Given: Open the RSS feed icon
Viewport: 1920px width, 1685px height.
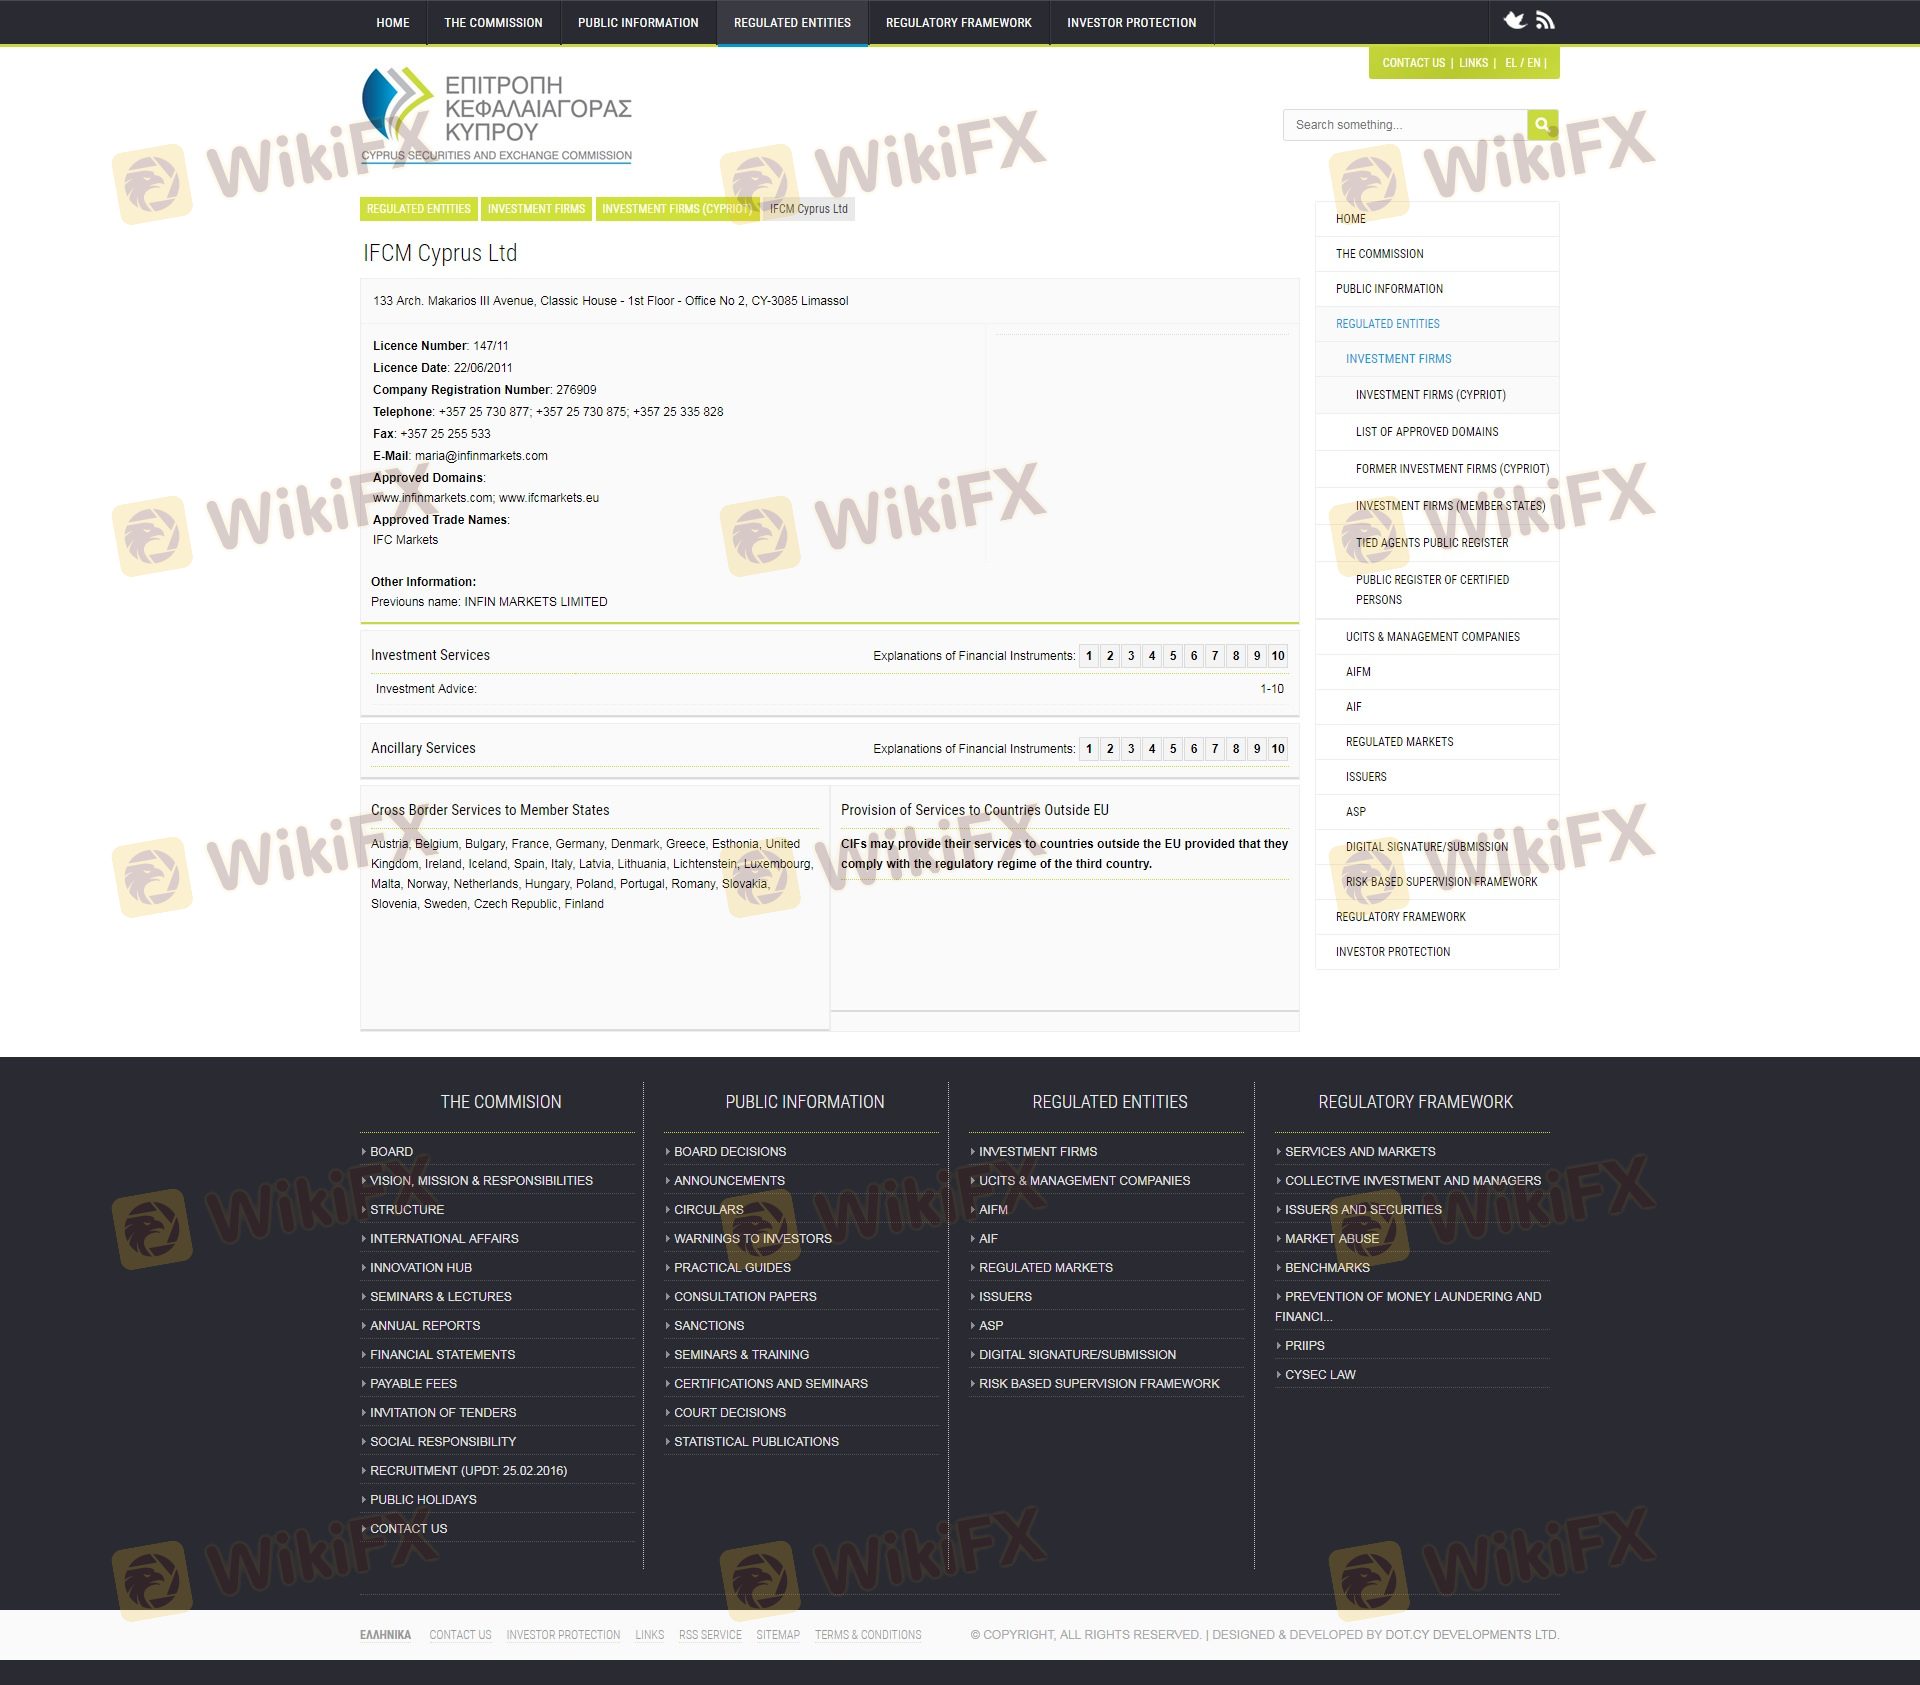Looking at the screenshot, I should 1545,20.
